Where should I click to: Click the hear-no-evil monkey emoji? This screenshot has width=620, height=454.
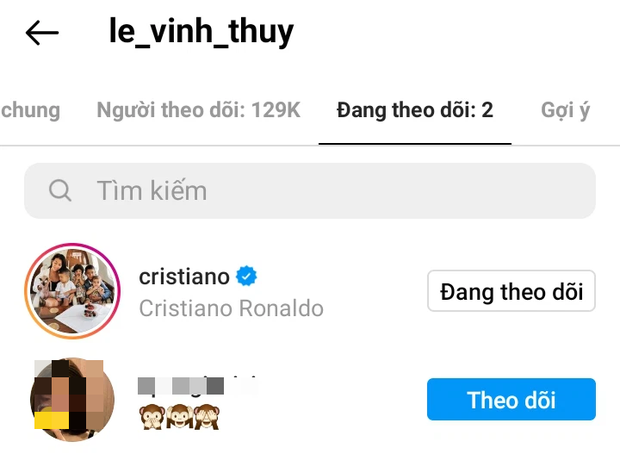[x=180, y=417]
